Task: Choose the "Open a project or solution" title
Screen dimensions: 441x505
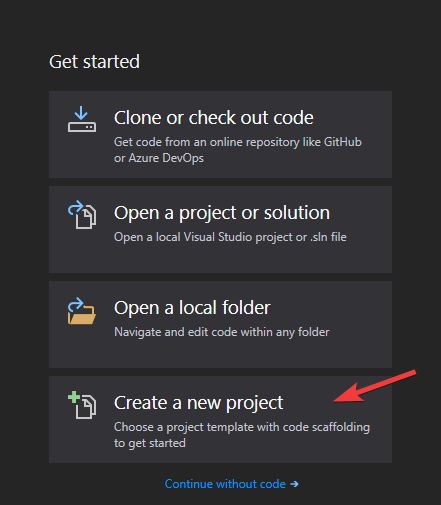Action: coord(222,213)
